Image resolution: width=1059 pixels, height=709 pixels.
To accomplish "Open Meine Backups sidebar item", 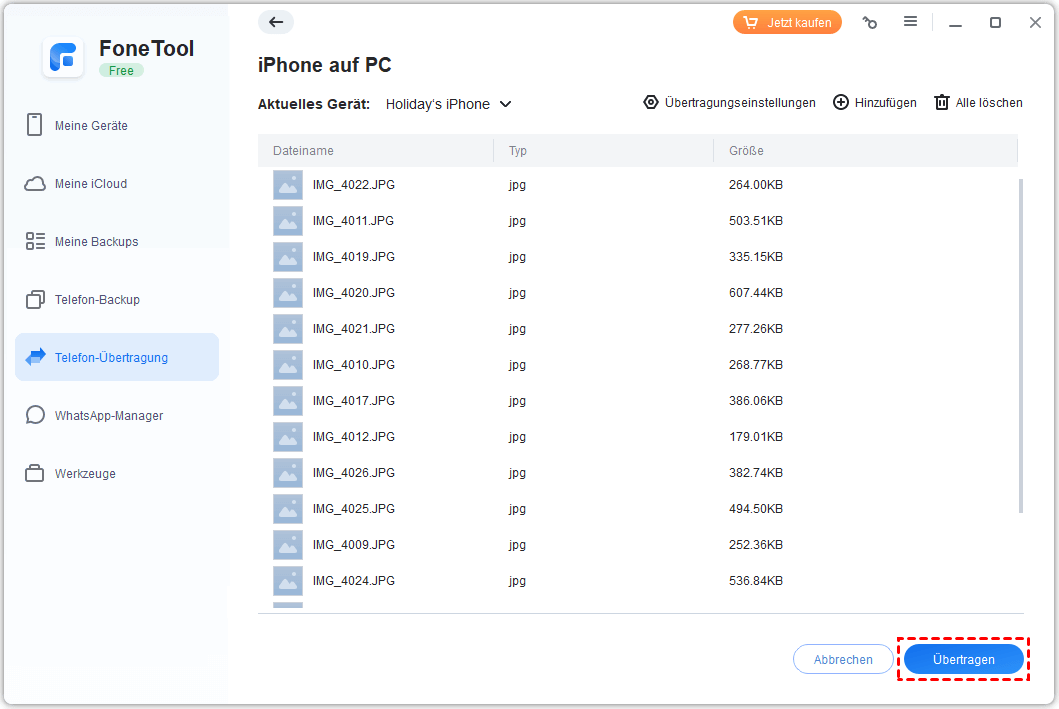I will coord(96,242).
